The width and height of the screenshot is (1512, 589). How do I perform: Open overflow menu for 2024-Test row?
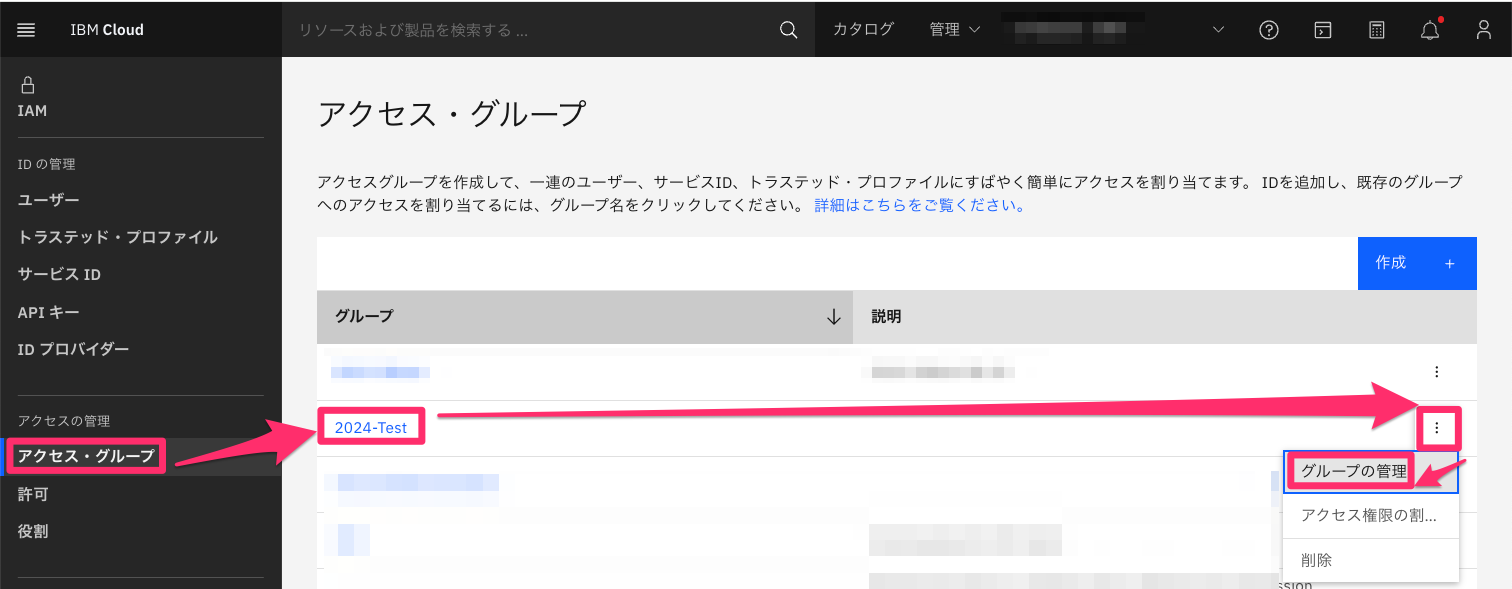1437,428
